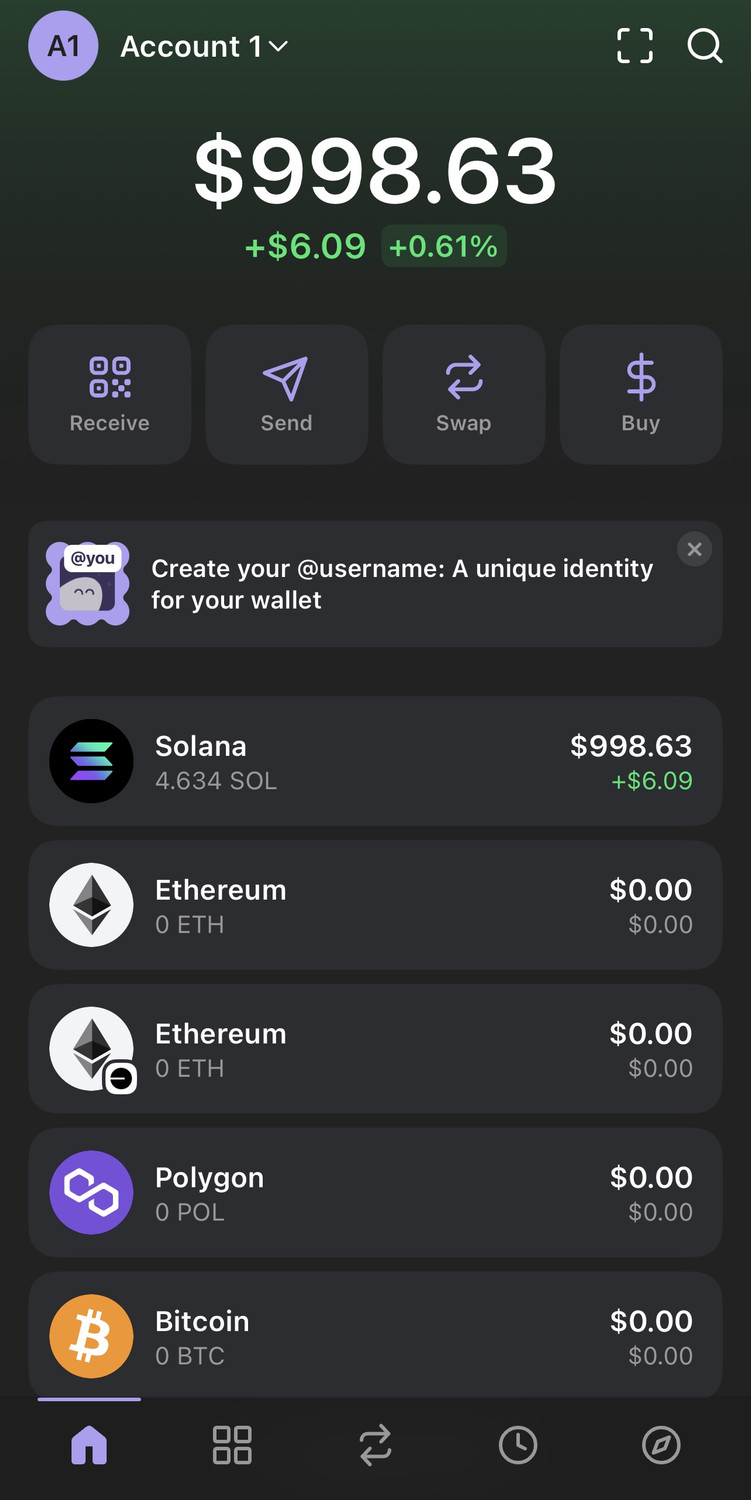Image resolution: width=751 pixels, height=1500 pixels.
Task: Open the Swap action button
Action: (x=464, y=394)
